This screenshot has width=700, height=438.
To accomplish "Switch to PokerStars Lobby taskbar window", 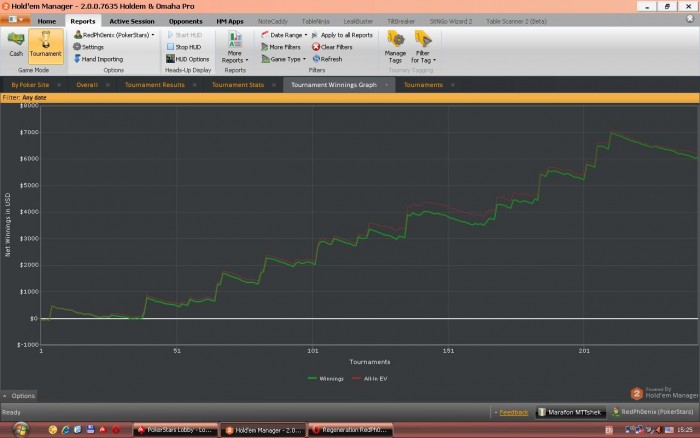I will (x=175, y=430).
